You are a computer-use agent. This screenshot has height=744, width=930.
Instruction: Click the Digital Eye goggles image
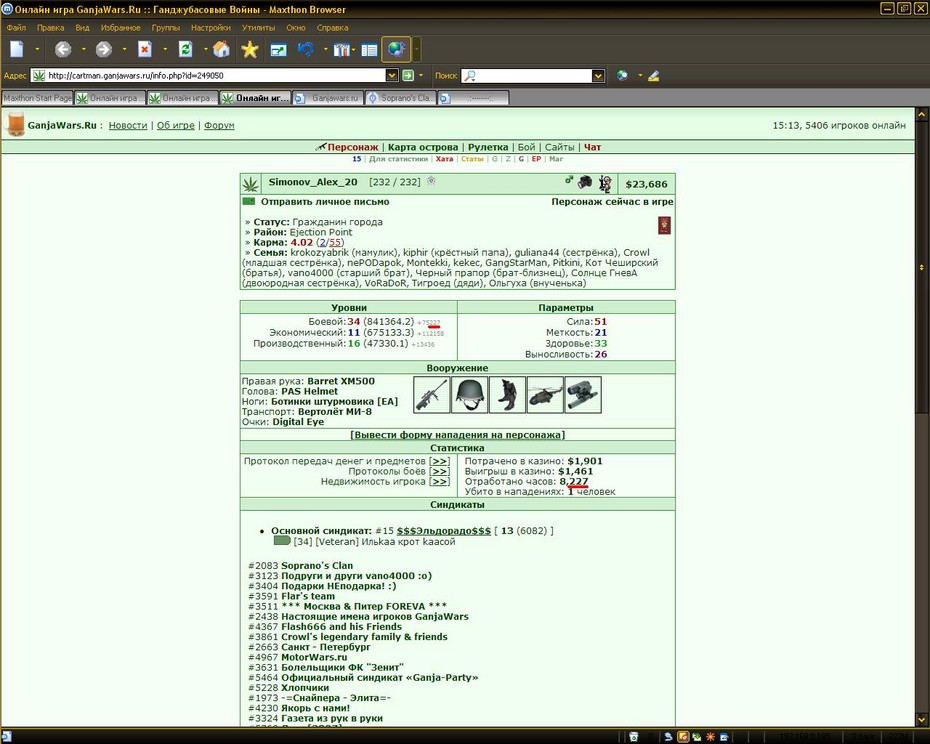point(583,395)
